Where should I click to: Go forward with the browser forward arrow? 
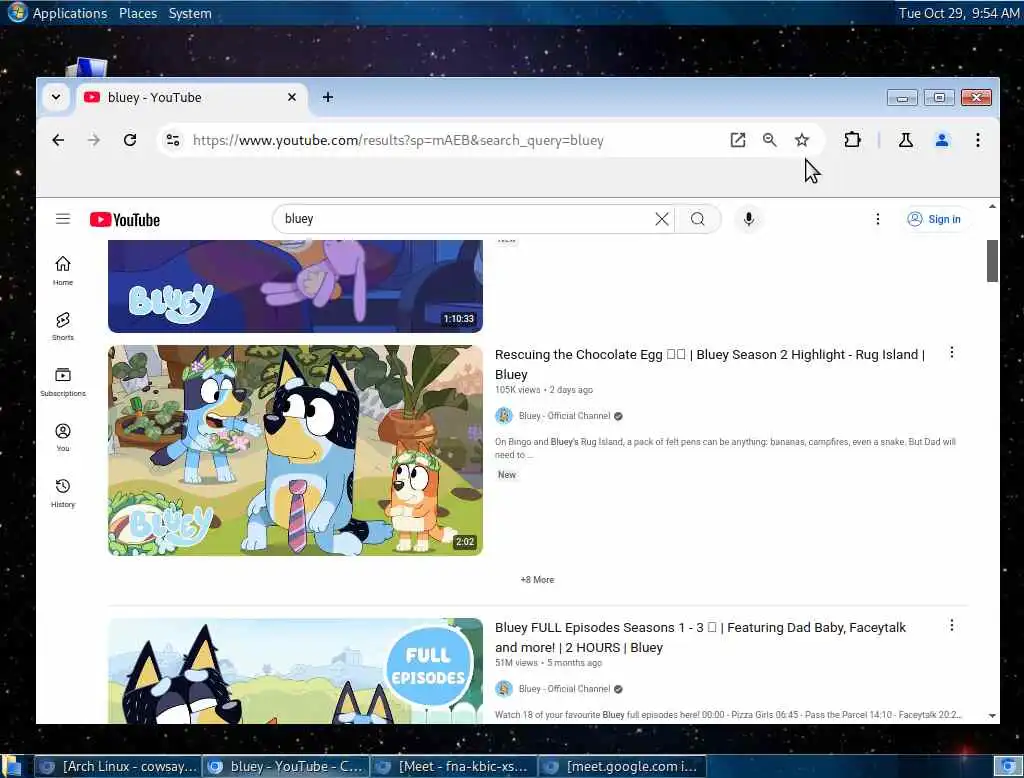point(94,140)
